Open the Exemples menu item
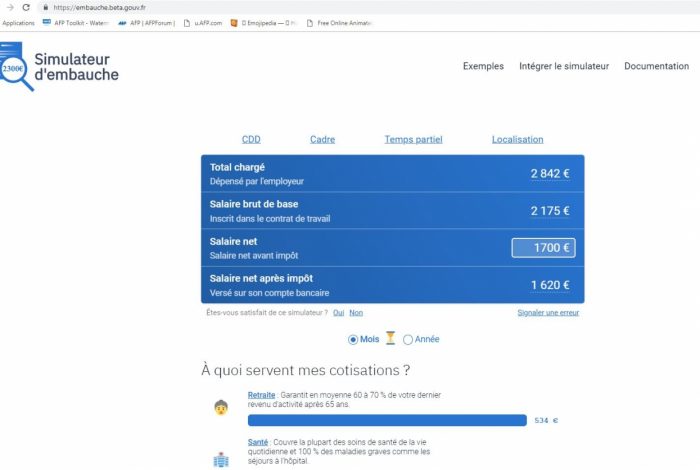 (x=483, y=66)
